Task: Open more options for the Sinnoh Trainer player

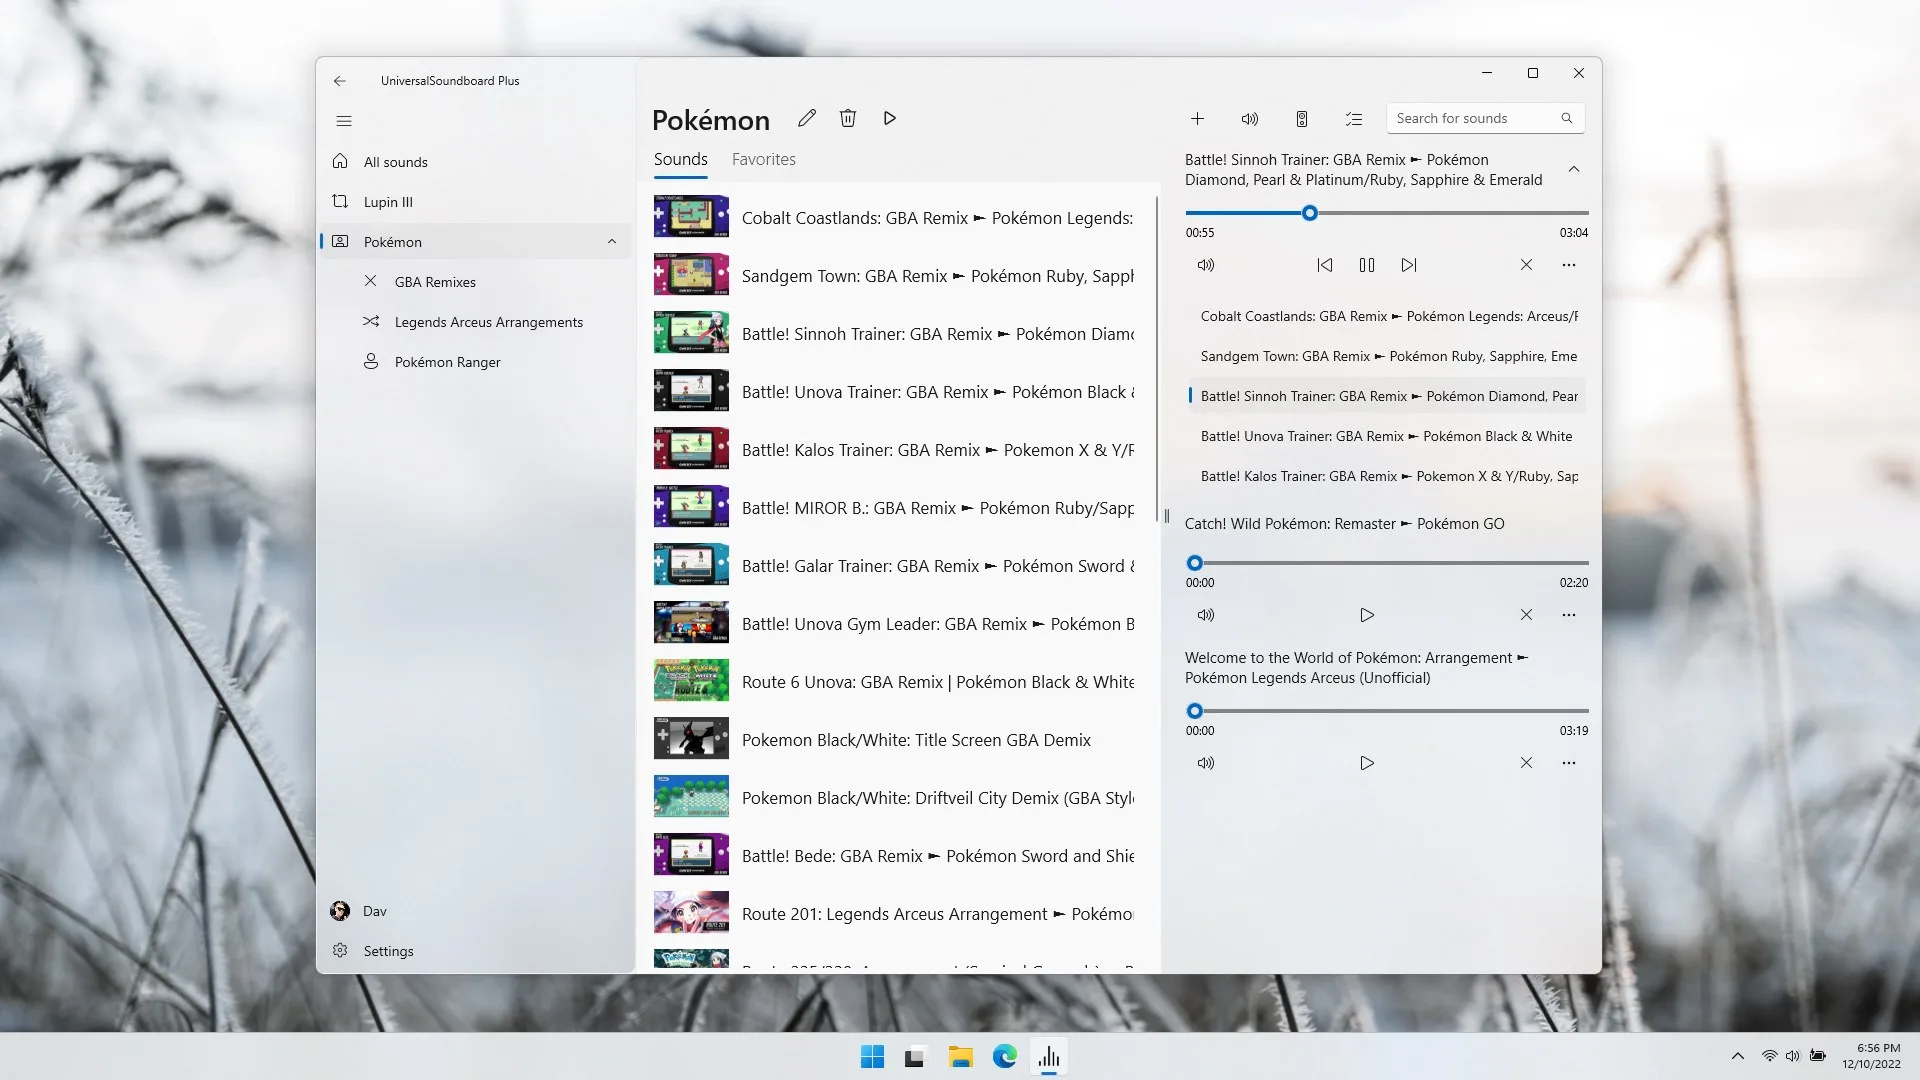Action: click(x=1569, y=265)
